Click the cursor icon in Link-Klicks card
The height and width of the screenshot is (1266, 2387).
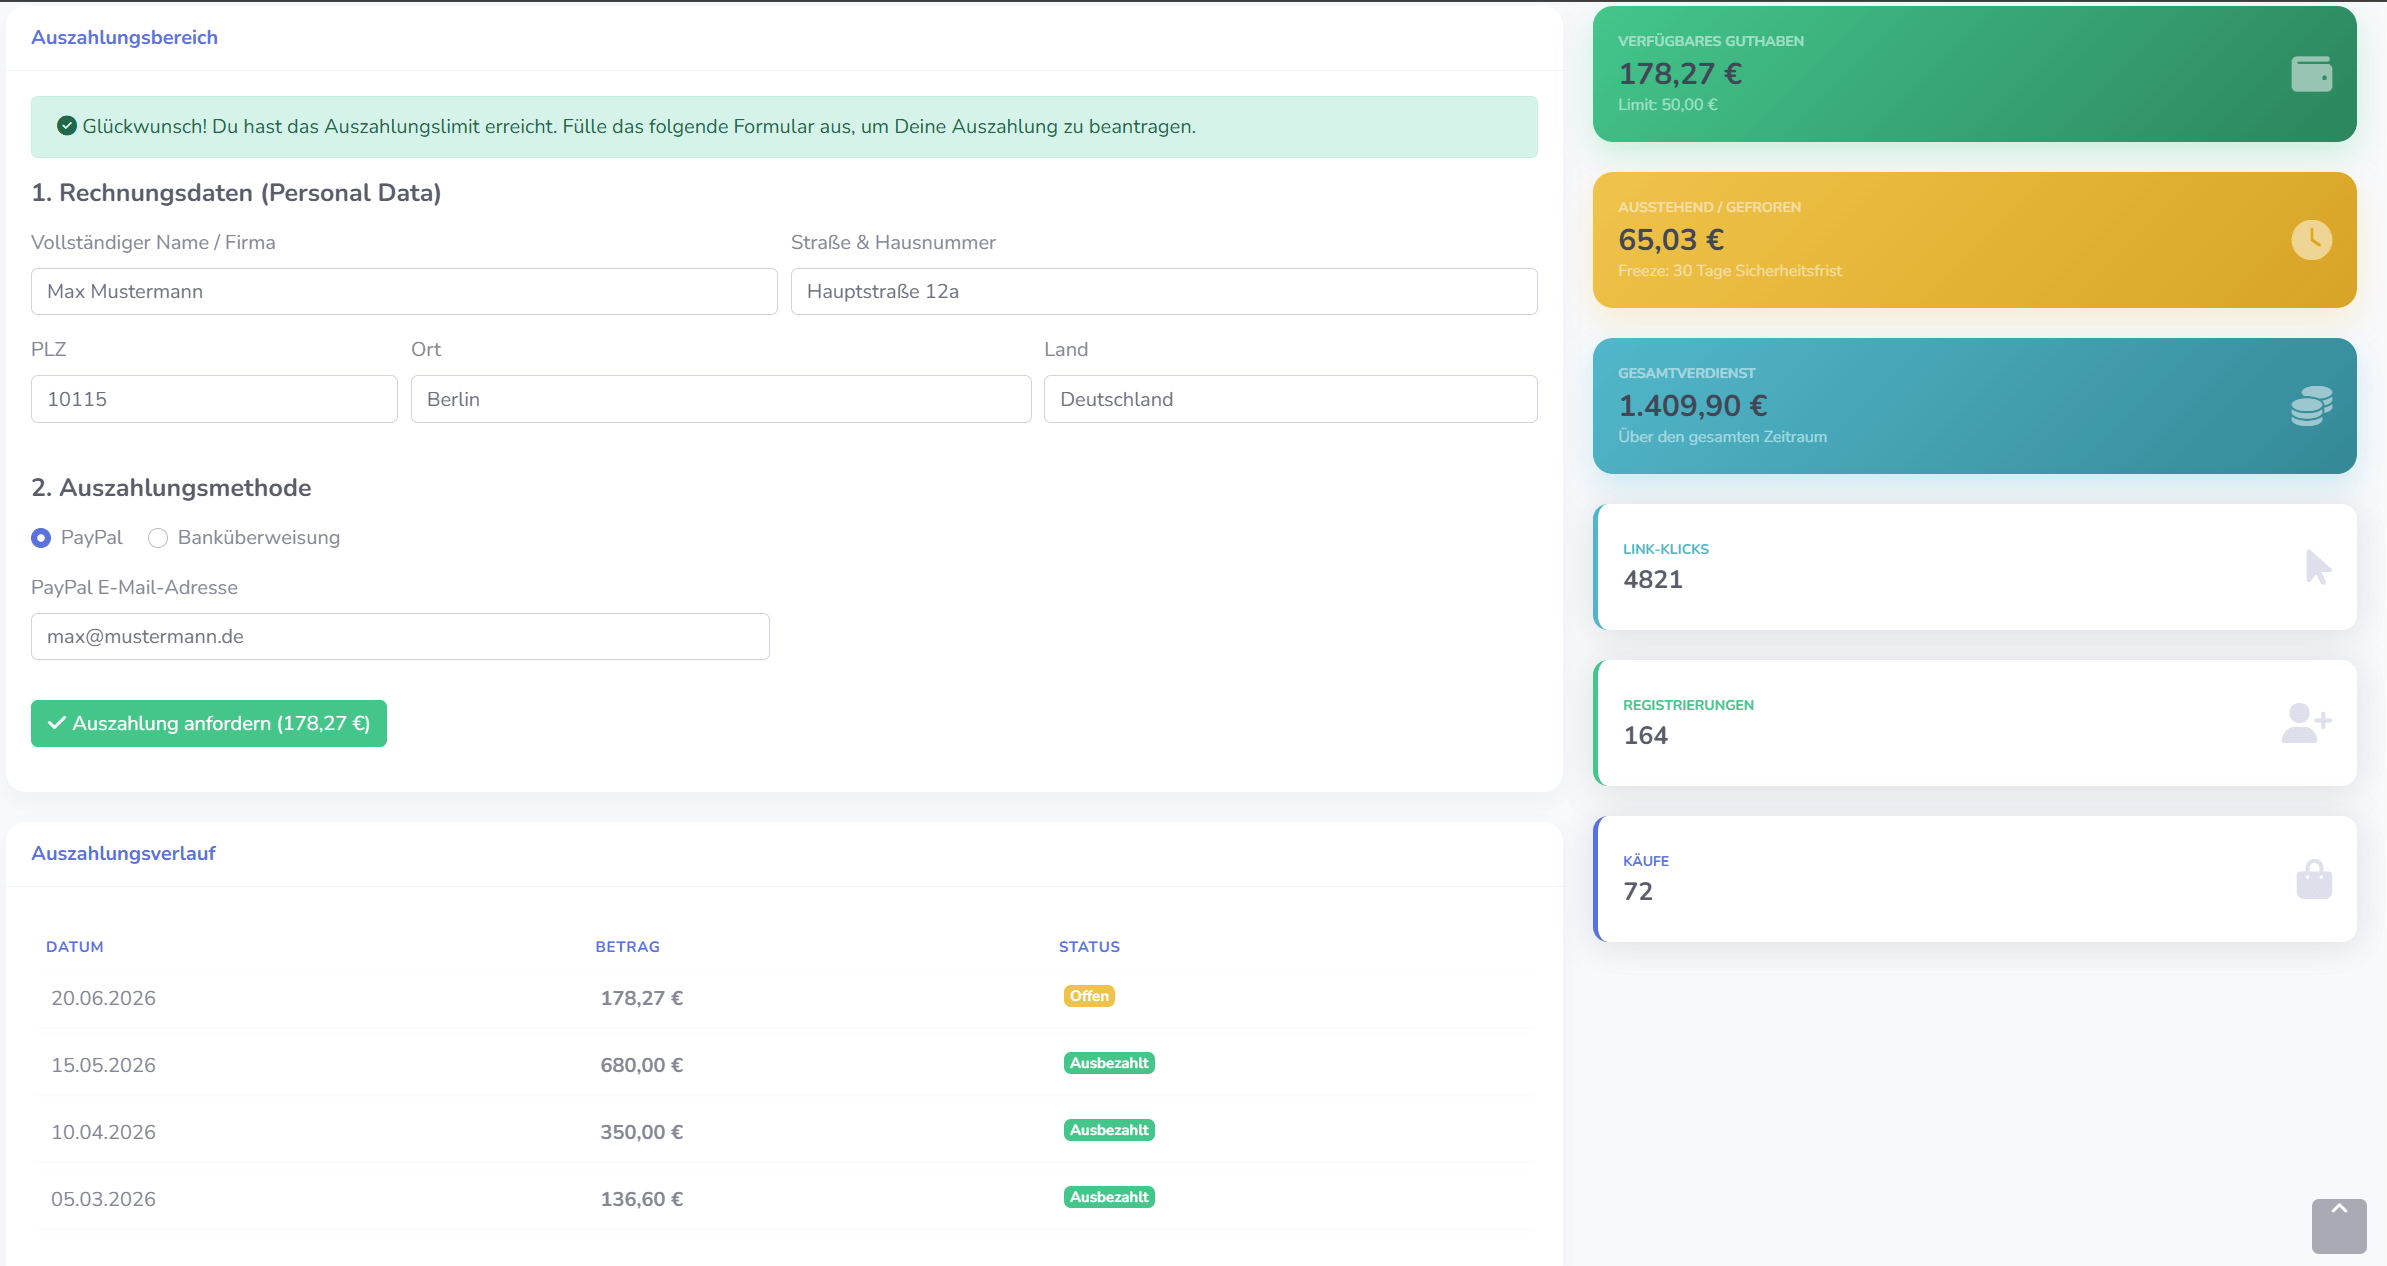pyautogui.click(x=2318, y=567)
